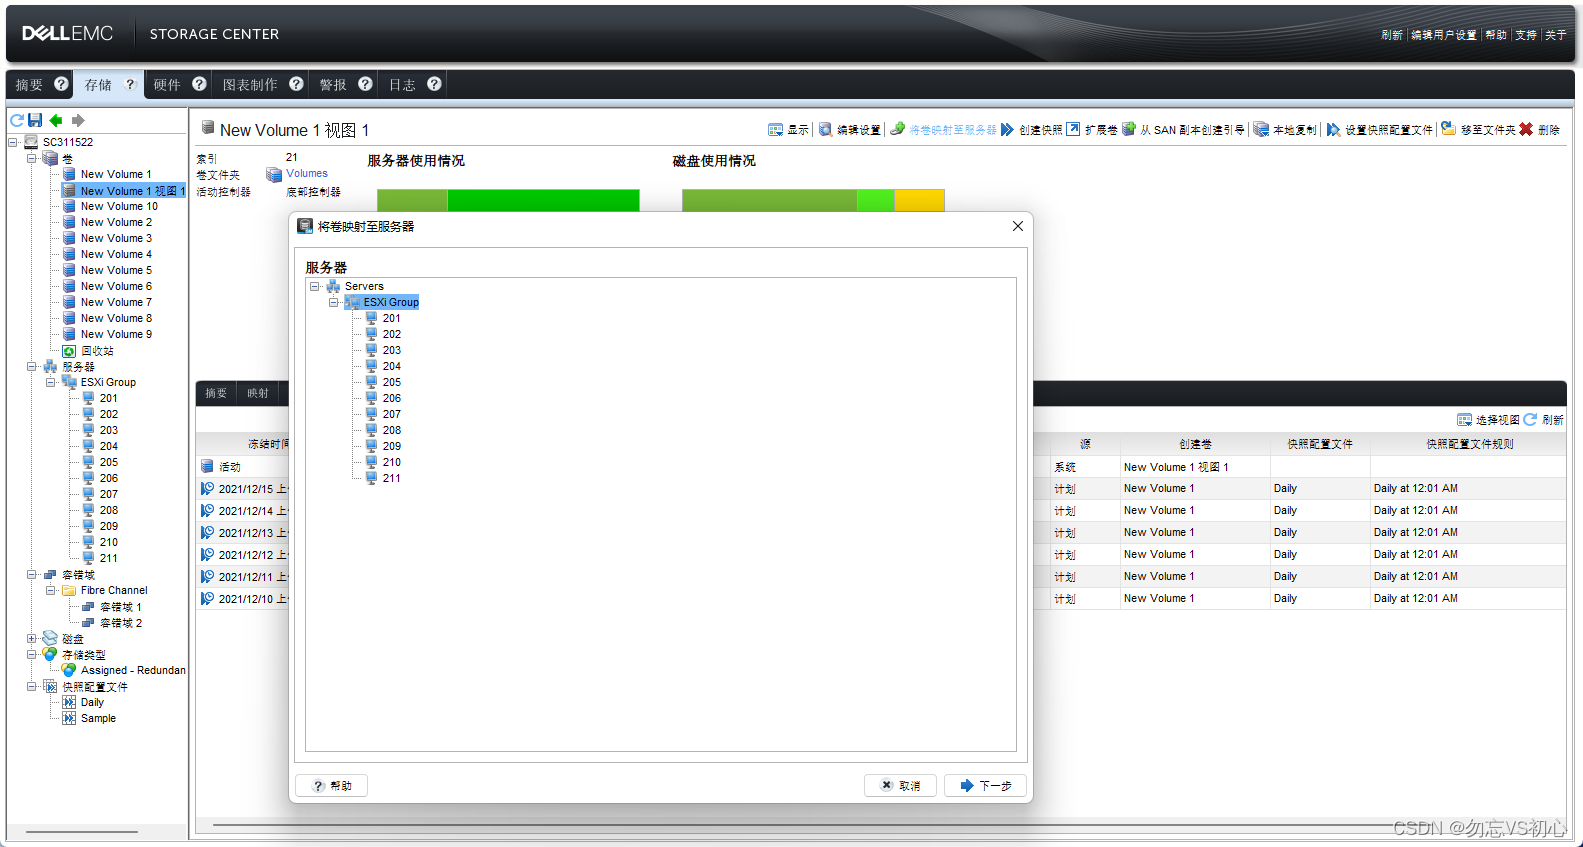Screen dimensions: 1583x847
Task: Click the yellow segment of disk usage bar
Action: [918, 200]
